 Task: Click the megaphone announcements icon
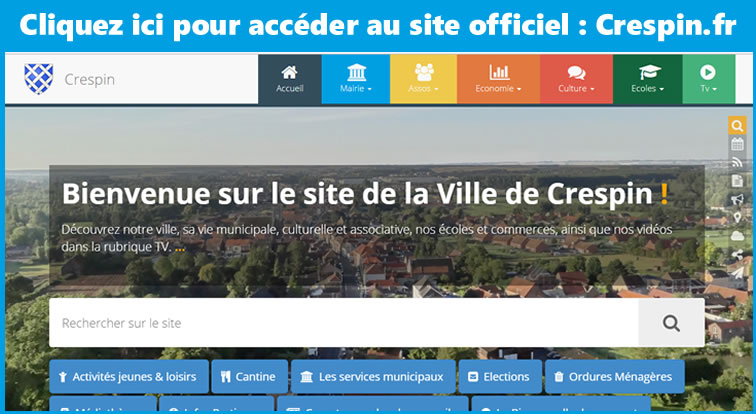(x=737, y=199)
